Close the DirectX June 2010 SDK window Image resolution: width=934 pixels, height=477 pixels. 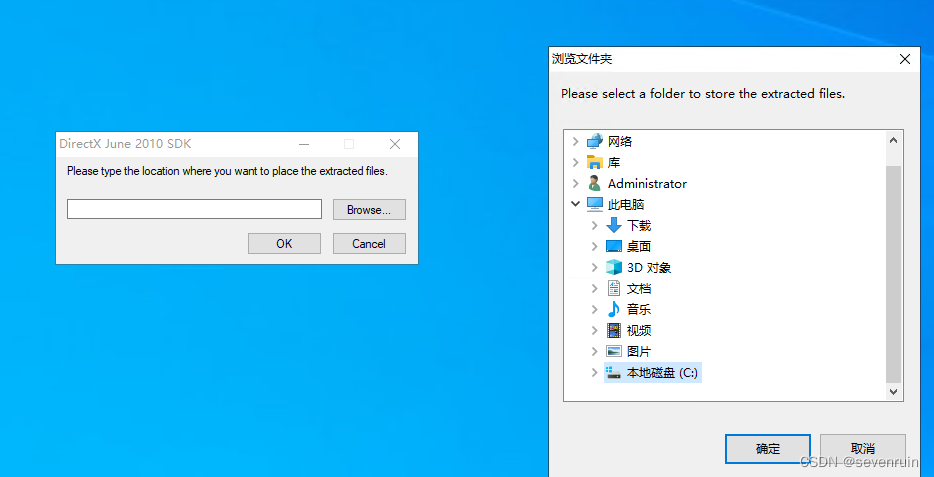click(x=395, y=144)
